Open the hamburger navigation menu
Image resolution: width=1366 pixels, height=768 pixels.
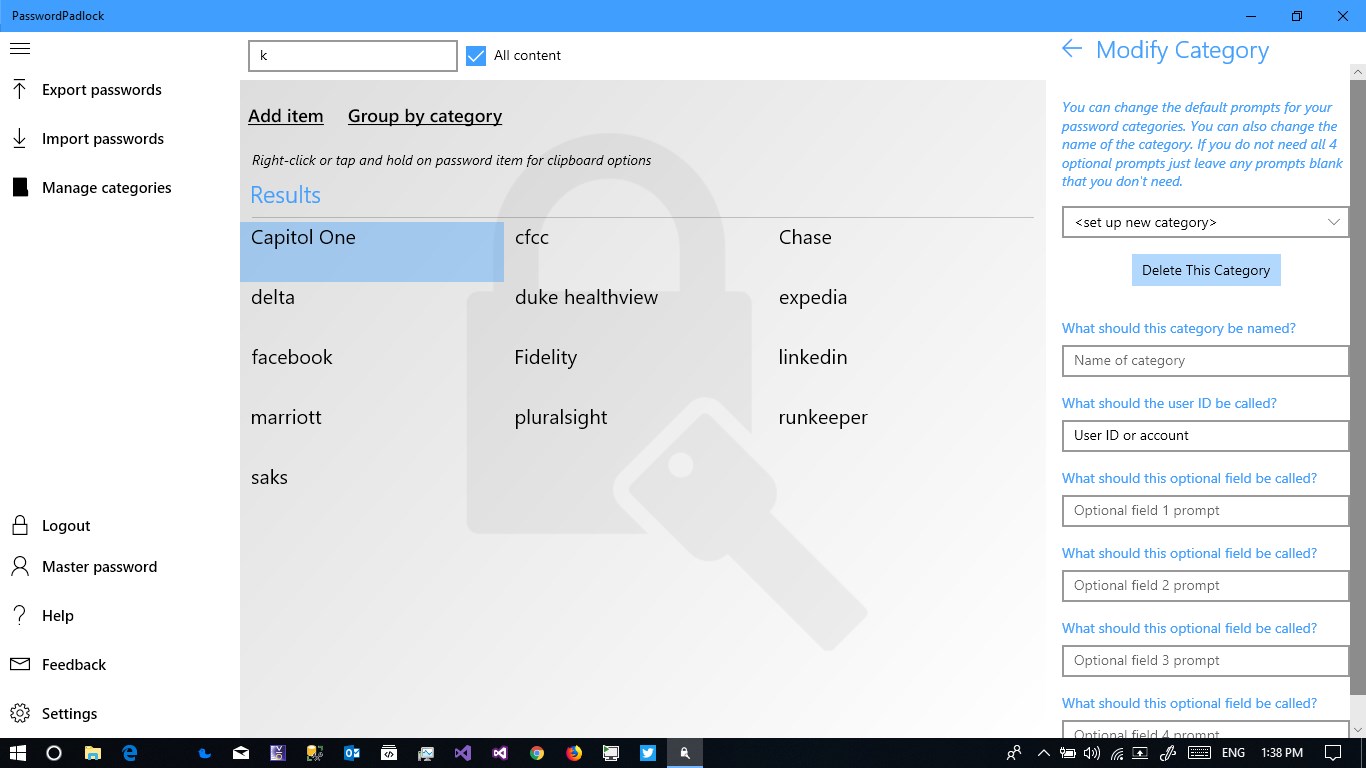coord(19,47)
